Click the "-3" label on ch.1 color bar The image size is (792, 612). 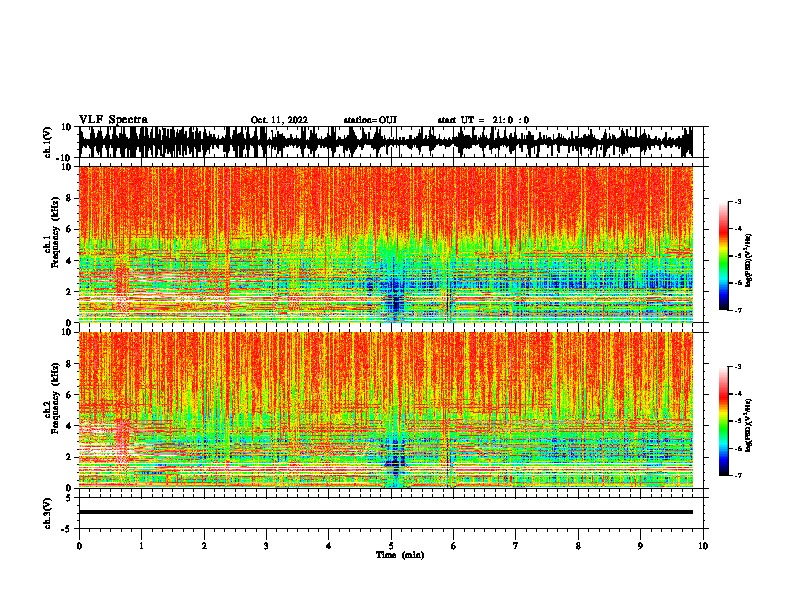click(738, 201)
